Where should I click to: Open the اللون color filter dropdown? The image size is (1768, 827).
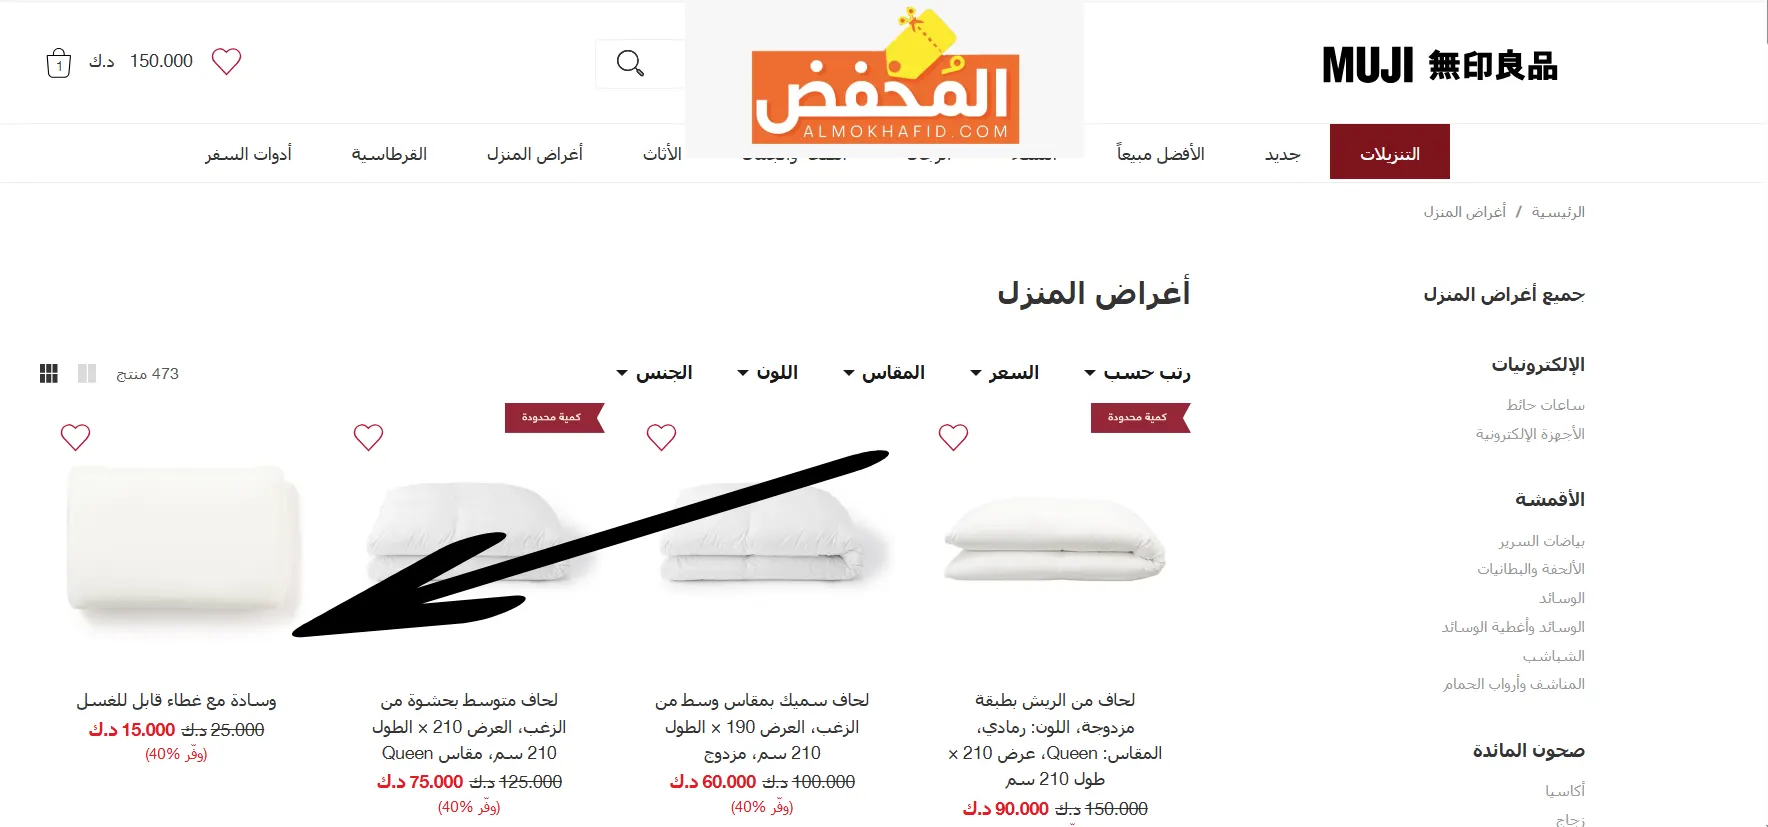point(767,373)
